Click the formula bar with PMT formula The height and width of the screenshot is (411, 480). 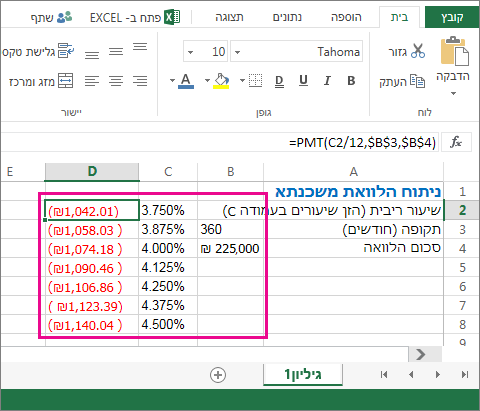point(220,142)
